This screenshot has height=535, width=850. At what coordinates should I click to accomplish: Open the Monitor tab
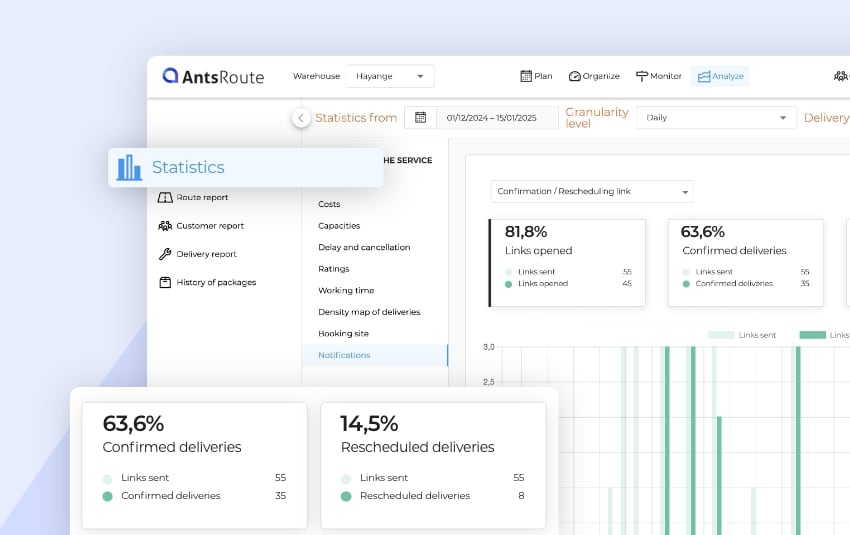point(659,76)
